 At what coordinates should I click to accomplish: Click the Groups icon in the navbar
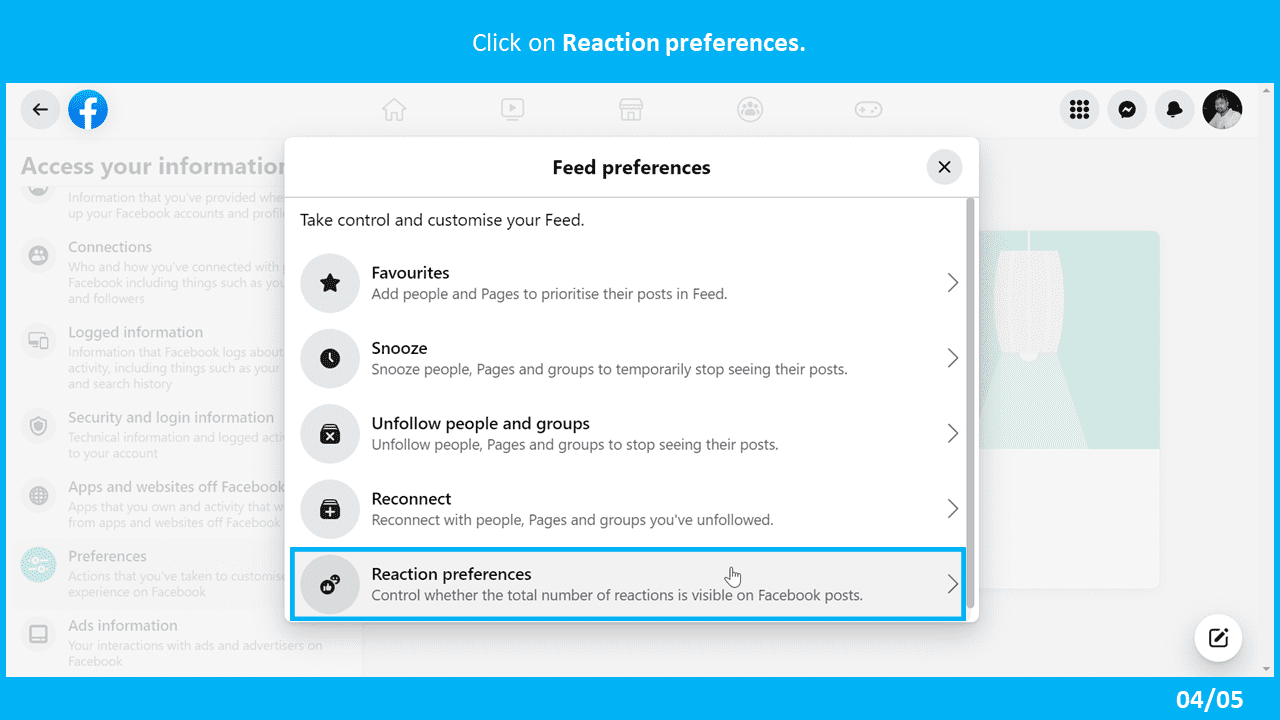click(750, 109)
